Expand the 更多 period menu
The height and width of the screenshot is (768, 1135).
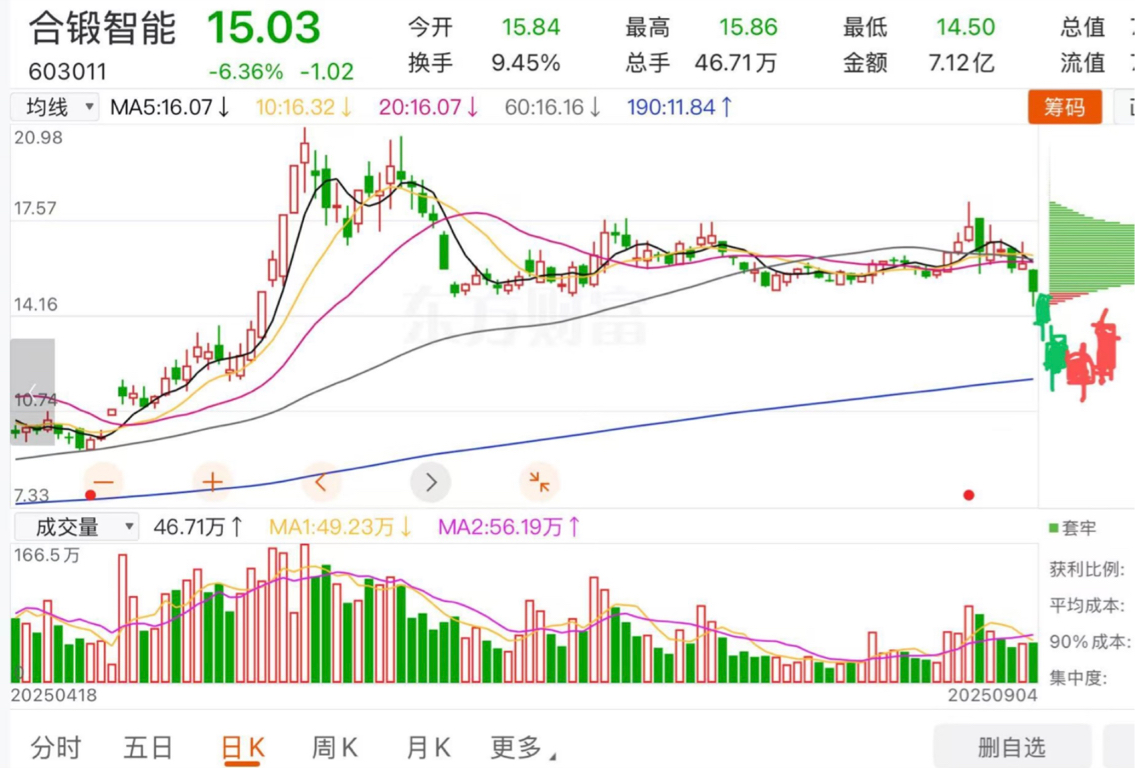(523, 747)
